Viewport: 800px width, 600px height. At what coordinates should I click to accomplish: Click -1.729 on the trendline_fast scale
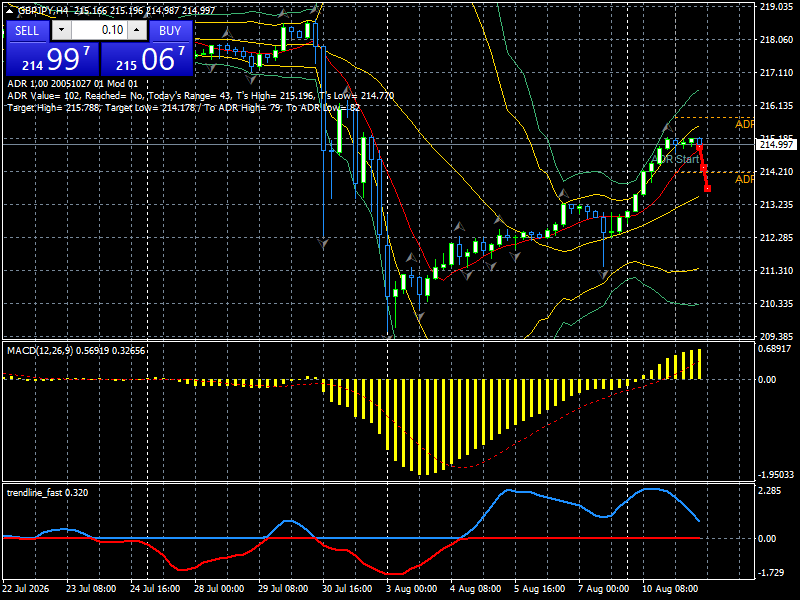click(x=771, y=572)
